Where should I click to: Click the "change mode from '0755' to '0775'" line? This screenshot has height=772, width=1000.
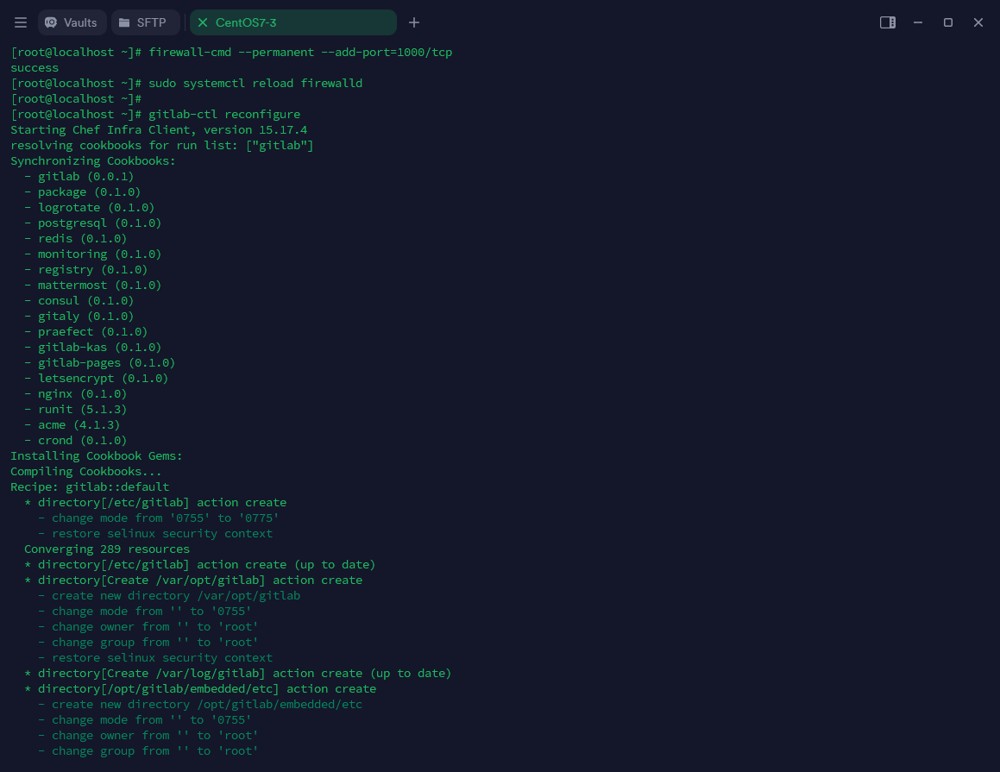pos(165,518)
